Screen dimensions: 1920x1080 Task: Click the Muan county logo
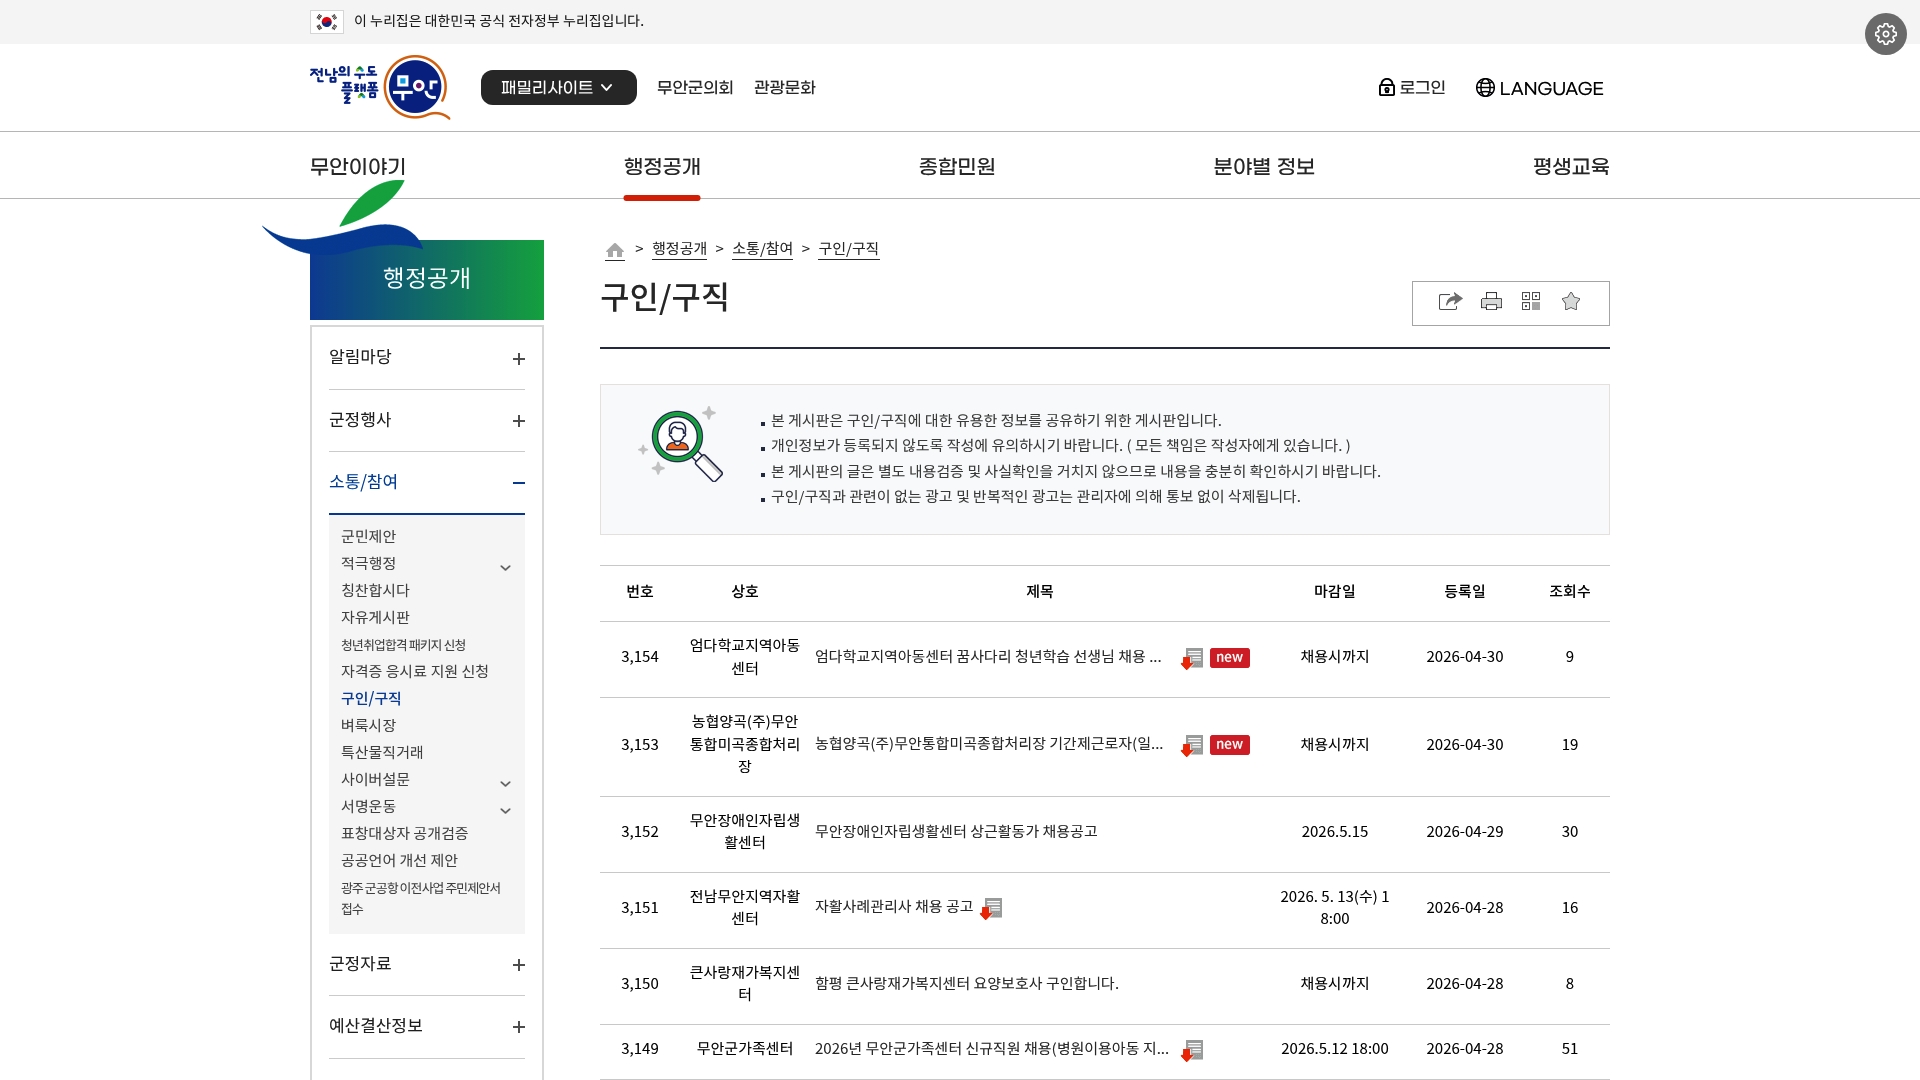coord(380,87)
